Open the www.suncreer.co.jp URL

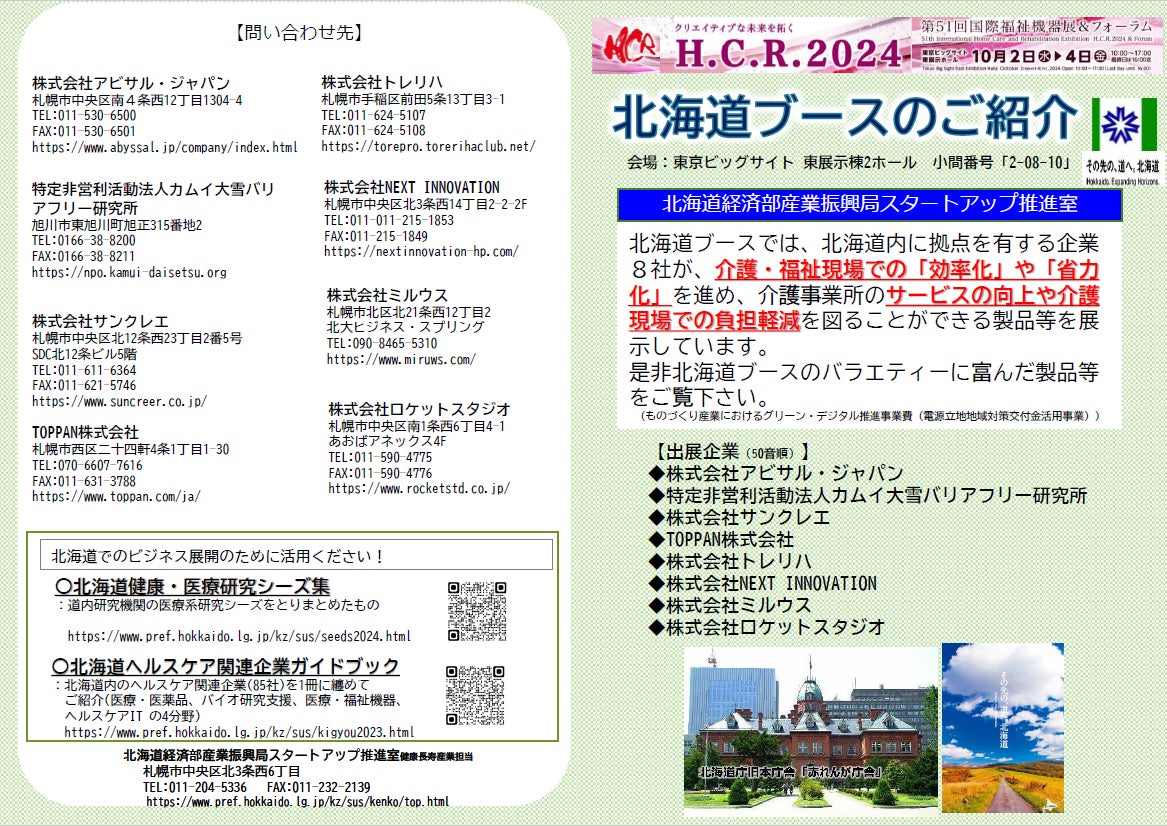coord(119,401)
